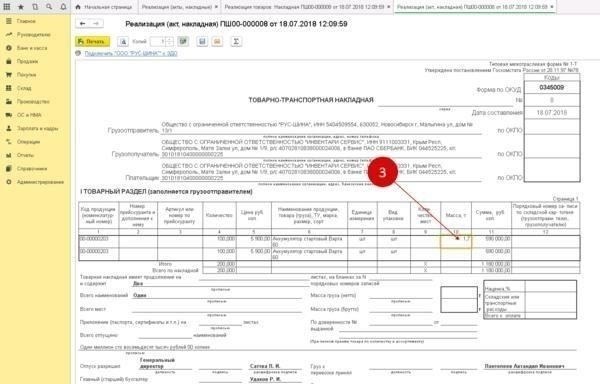This screenshot has width=600, height=384.
Task: Open the Производство section
Action: [33, 101]
